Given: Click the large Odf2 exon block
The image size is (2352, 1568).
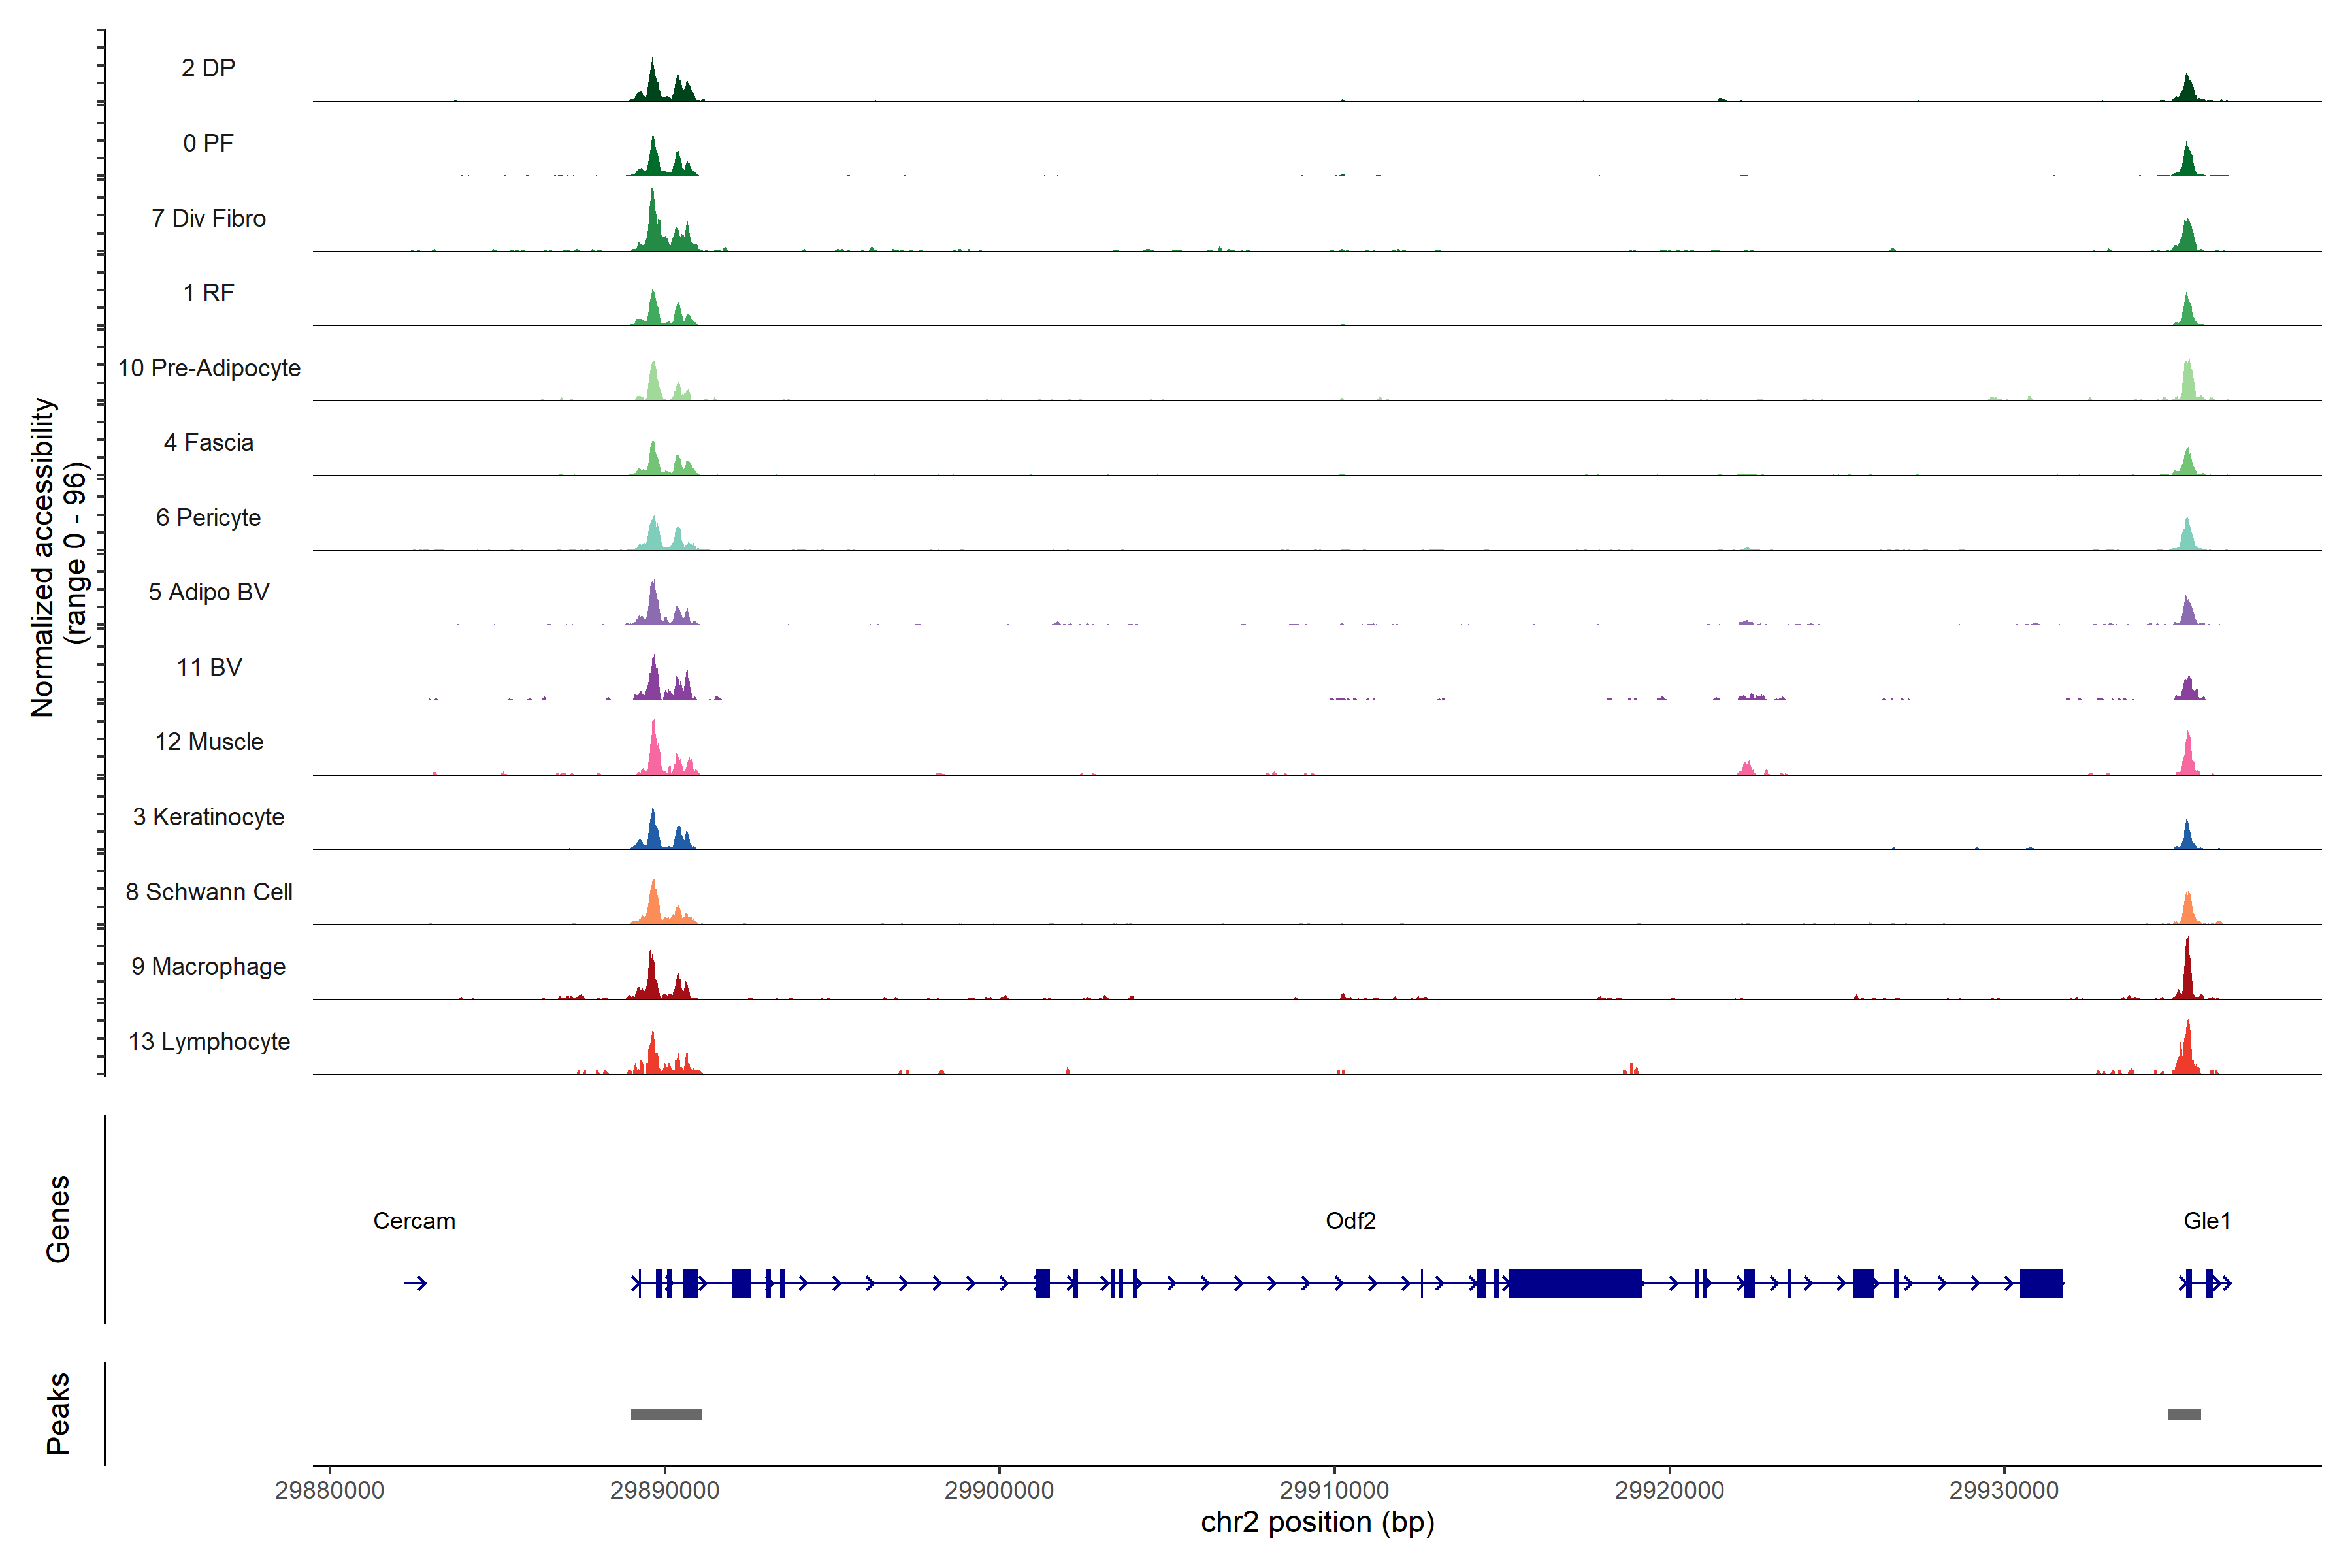Looking at the screenshot, I should [1575, 1283].
